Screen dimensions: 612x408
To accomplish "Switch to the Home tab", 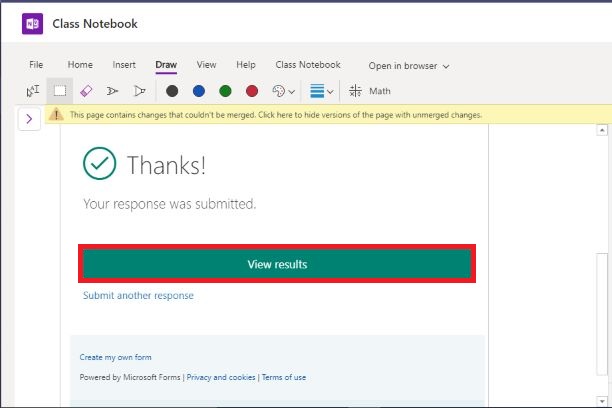I will [80, 65].
